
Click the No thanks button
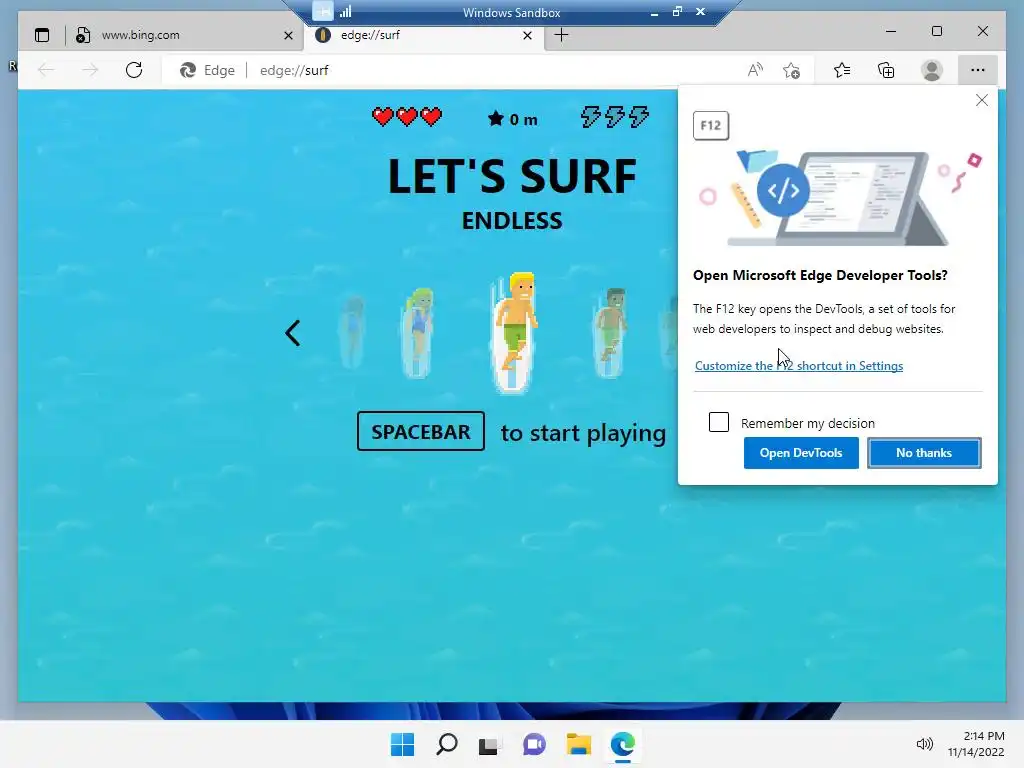(923, 453)
